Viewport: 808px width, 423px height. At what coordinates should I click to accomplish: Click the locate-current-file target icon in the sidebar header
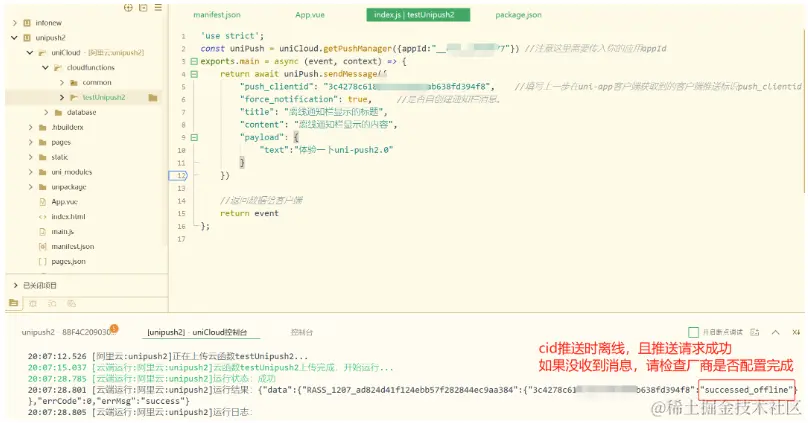[128, 8]
